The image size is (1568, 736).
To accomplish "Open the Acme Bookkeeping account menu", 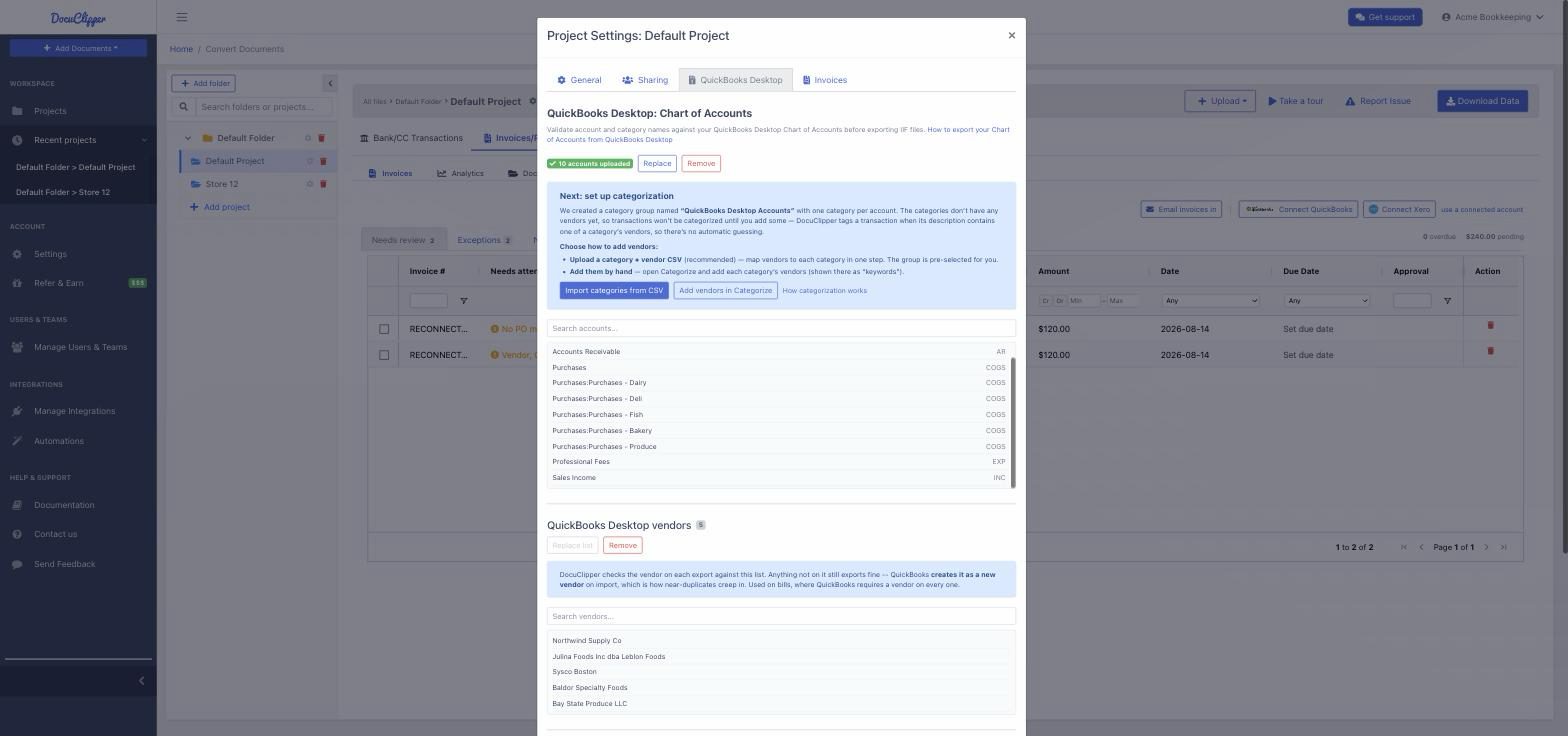I will click(1492, 17).
